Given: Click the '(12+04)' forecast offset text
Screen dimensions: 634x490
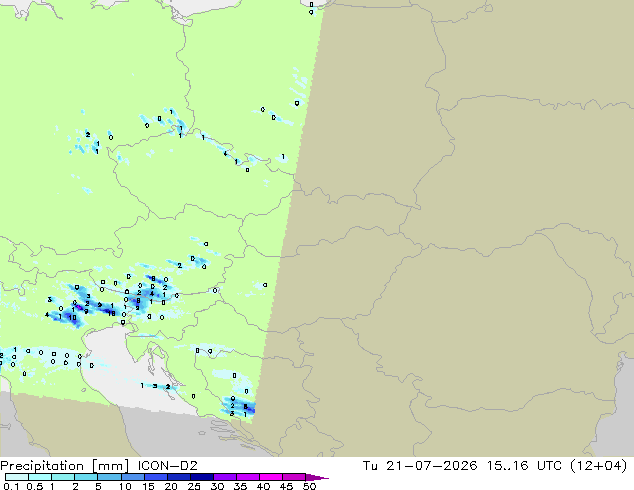Looking at the screenshot, I should pos(599,466).
